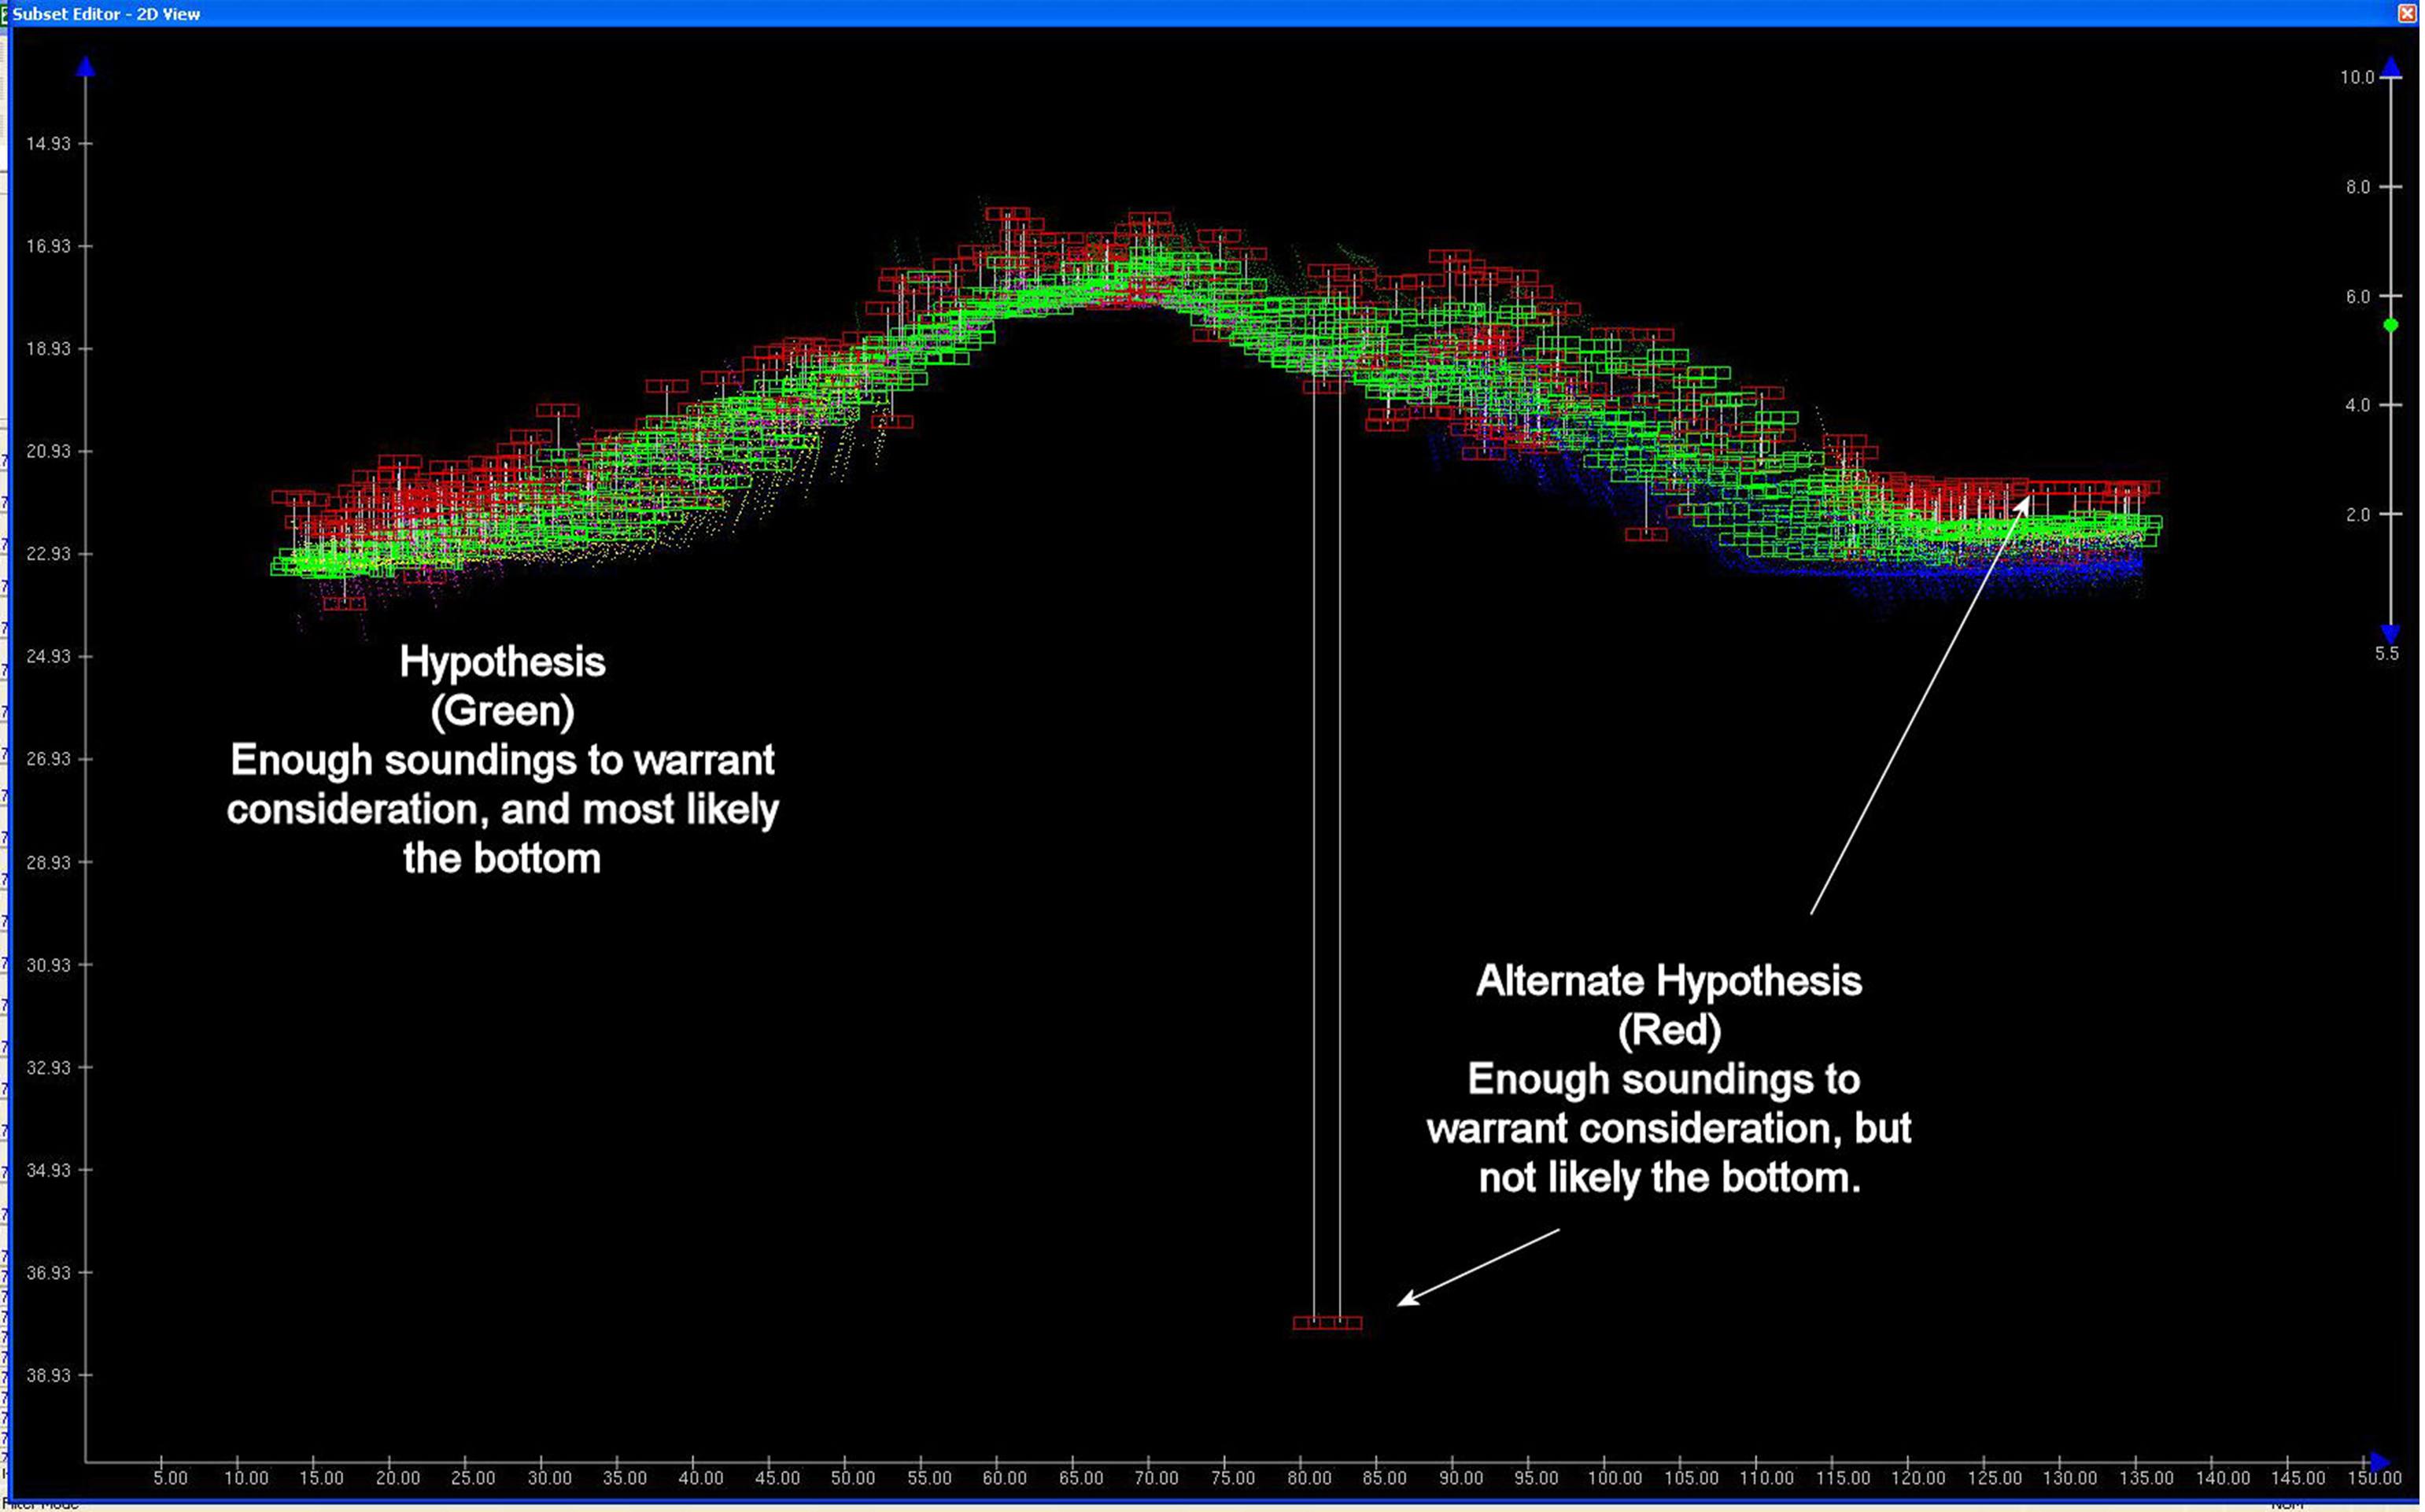Click the 28.93 depth axis label
Image resolution: width=2425 pixels, height=1512 pixels.
[49, 863]
